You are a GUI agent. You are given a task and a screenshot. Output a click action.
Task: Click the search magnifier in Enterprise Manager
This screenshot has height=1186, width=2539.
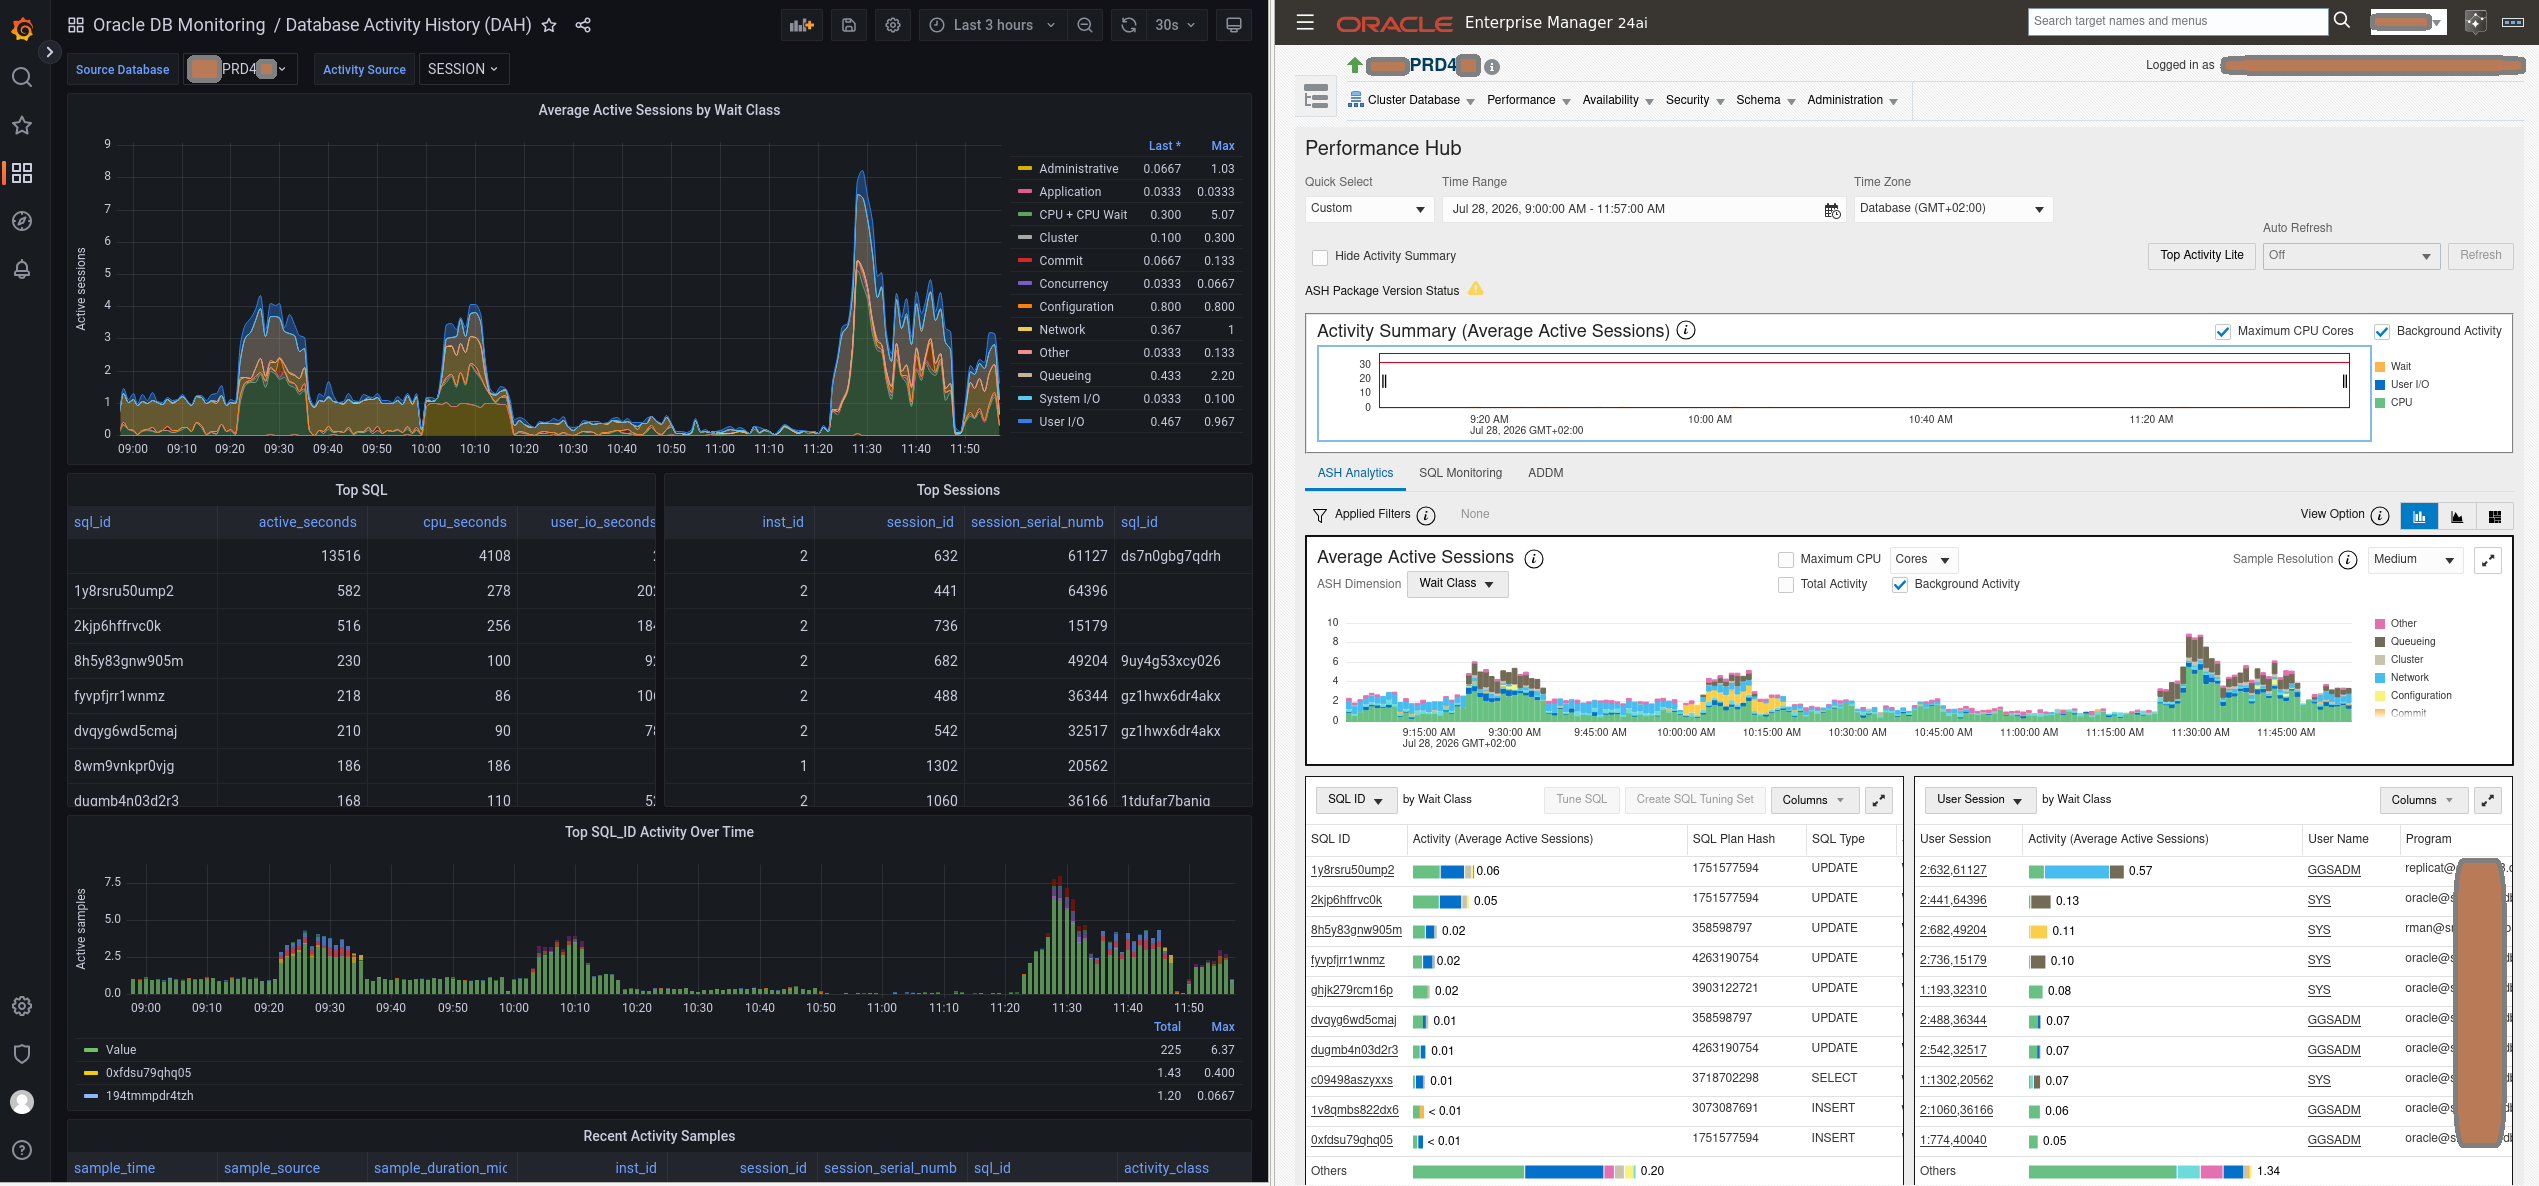point(2342,21)
